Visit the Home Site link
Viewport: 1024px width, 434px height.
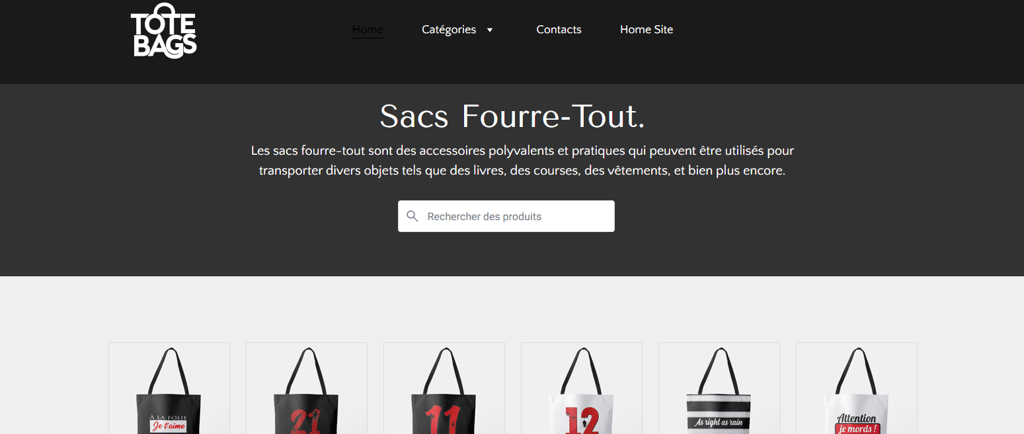pyautogui.click(x=647, y=29)
